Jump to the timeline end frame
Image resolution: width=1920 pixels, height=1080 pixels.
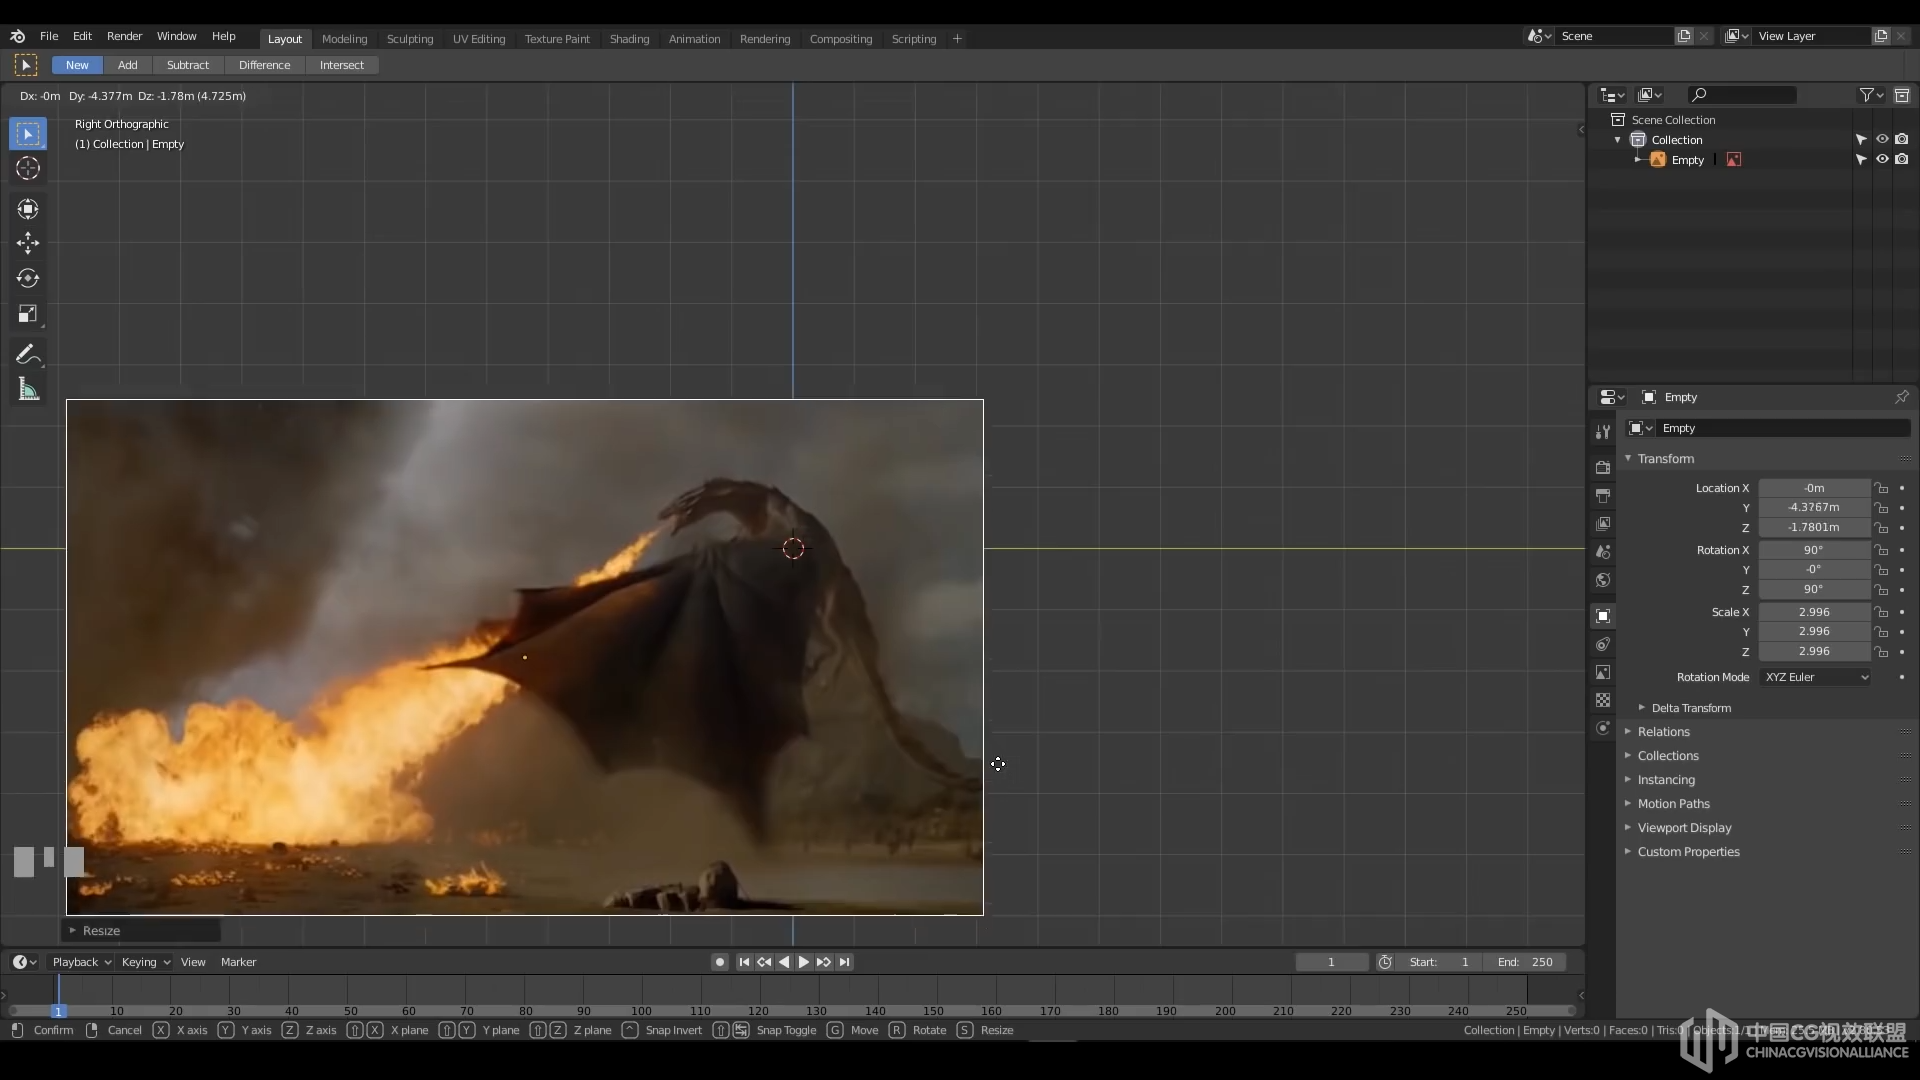tap(845, 962)
